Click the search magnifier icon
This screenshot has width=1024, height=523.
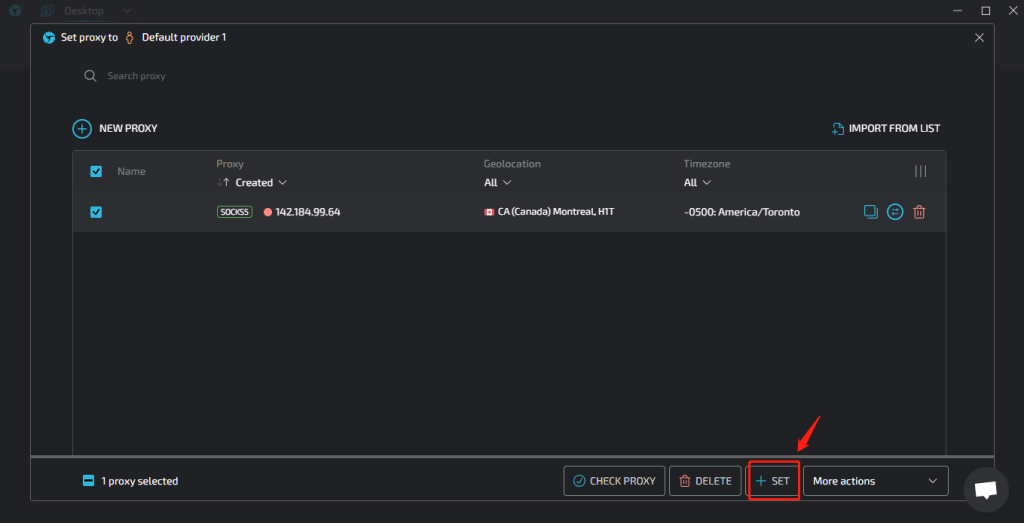click(x=90, y=76)
